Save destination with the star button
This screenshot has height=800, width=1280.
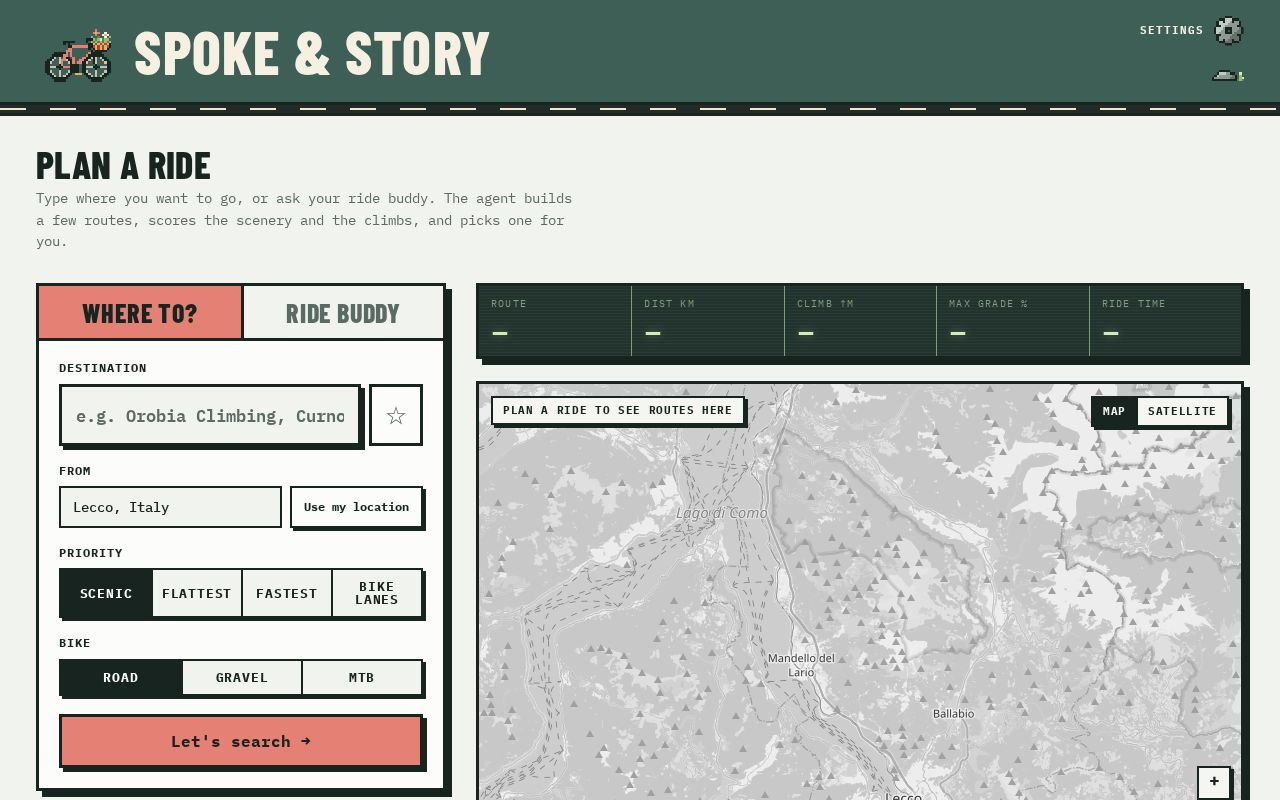click(396, 415)
